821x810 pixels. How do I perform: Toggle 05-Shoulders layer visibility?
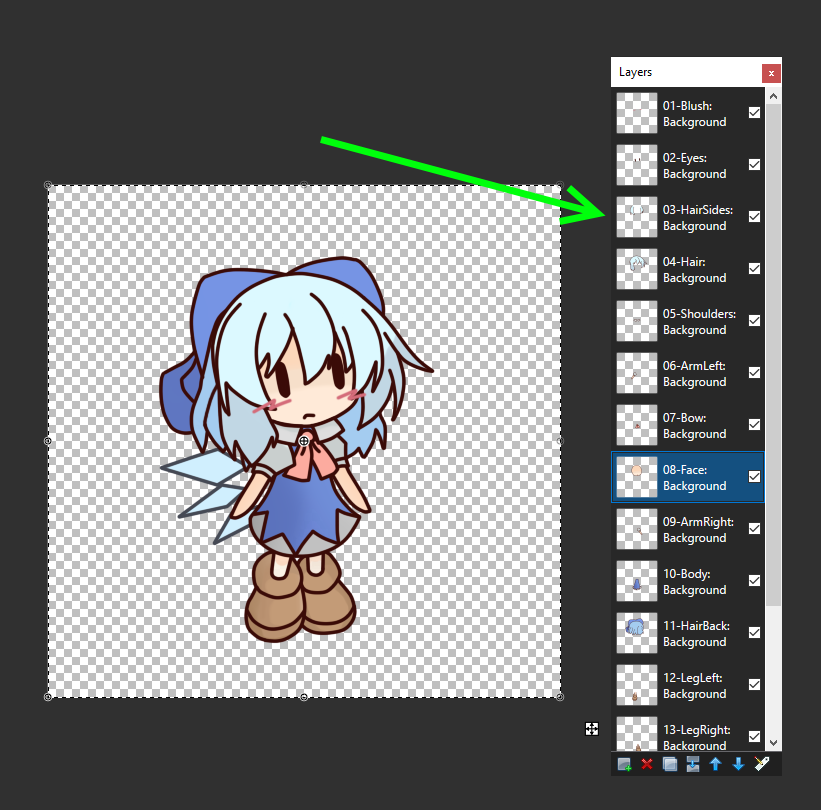coord(755,320)
